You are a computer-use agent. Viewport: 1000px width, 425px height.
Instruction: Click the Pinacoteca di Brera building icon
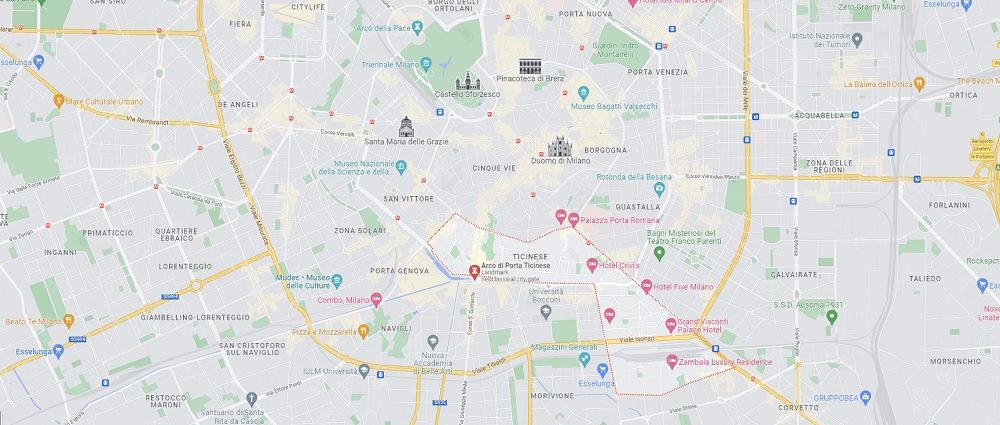click(x=530, y=66)
